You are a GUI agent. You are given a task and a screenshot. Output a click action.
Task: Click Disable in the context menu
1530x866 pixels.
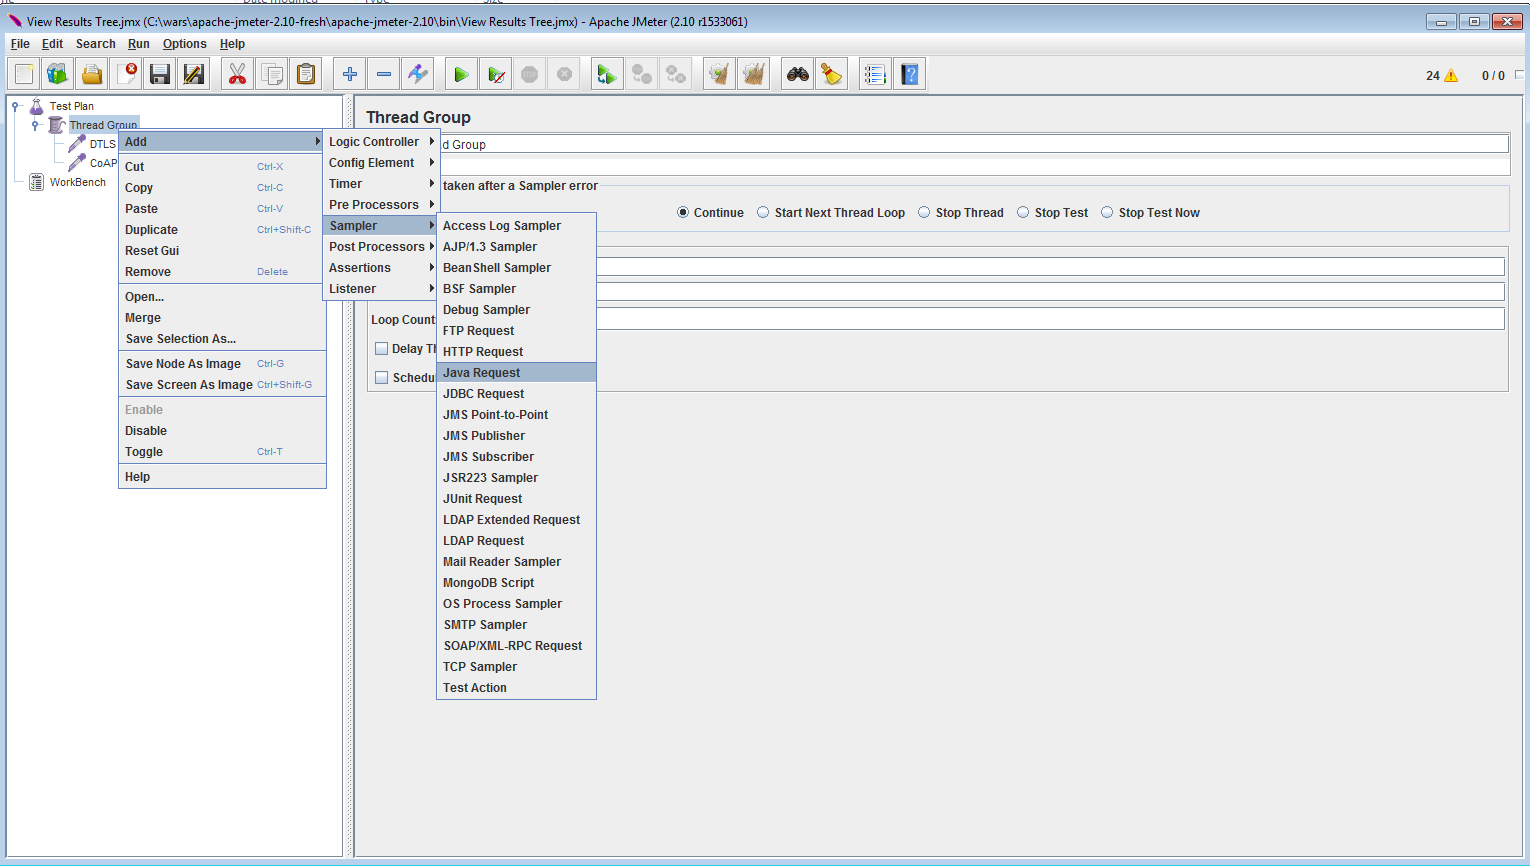pyautogui.click(x=222, y=431)
